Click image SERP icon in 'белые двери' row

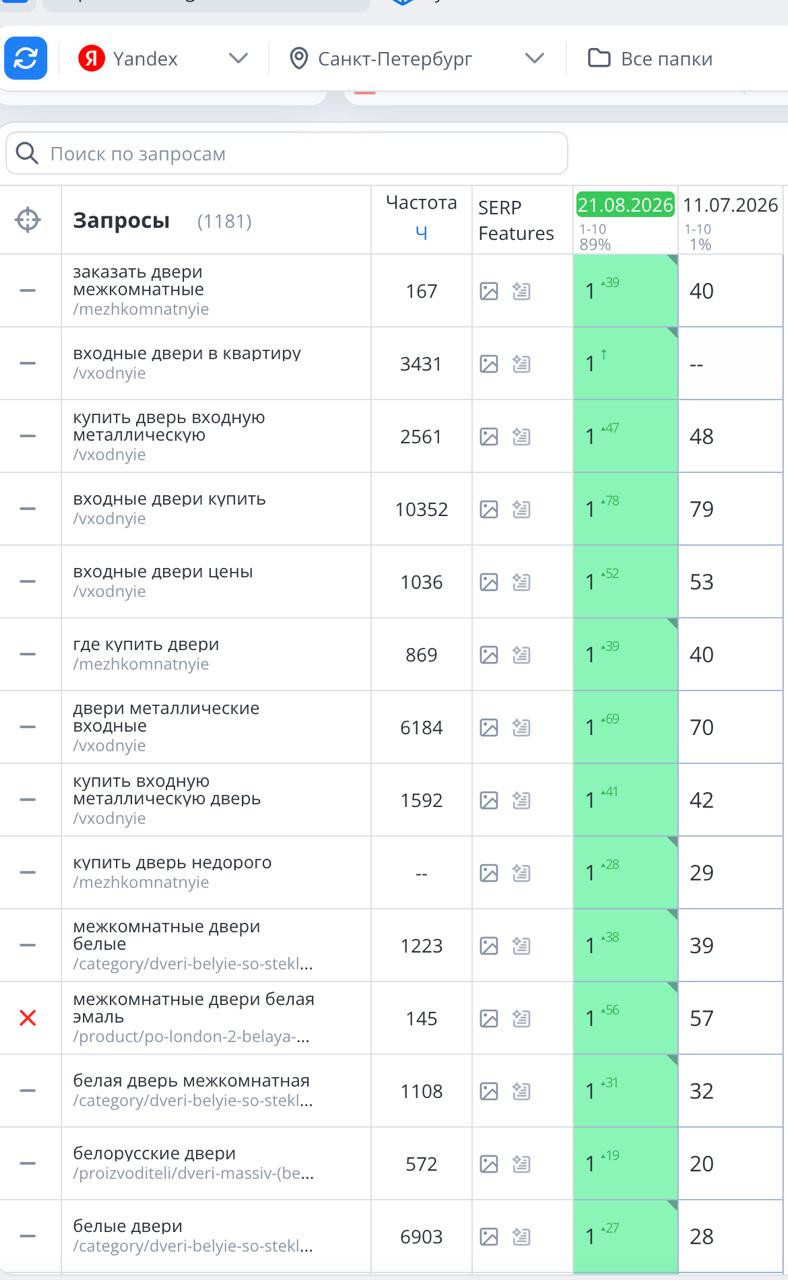489,1237
